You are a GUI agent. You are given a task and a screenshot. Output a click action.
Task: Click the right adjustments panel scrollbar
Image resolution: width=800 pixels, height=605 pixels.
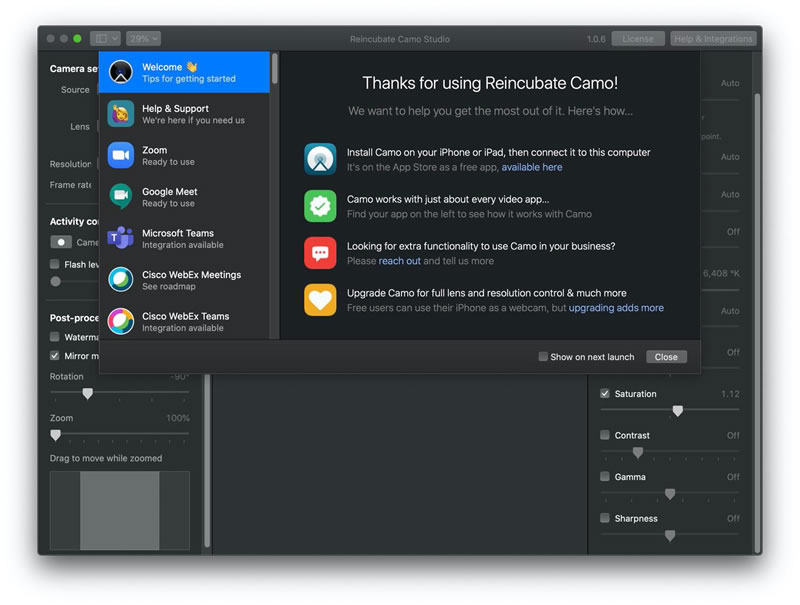tap(758, 321)
